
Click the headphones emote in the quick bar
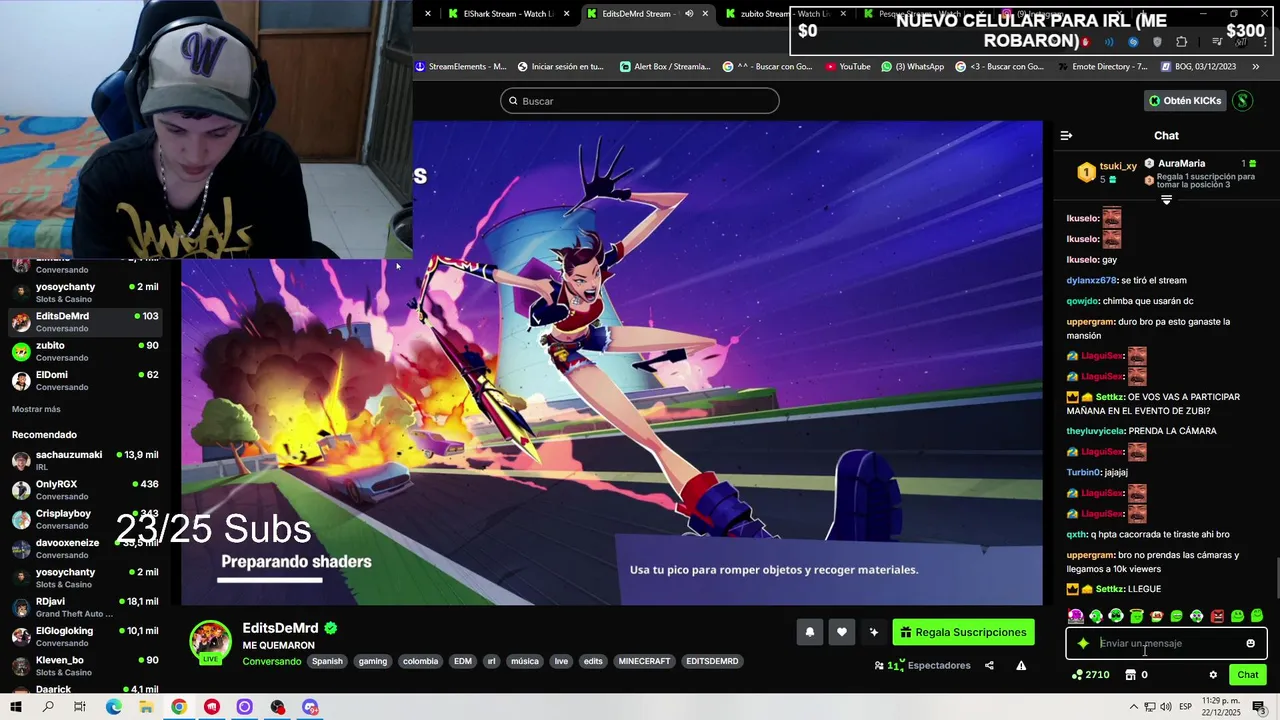[x=1116, y=616]
